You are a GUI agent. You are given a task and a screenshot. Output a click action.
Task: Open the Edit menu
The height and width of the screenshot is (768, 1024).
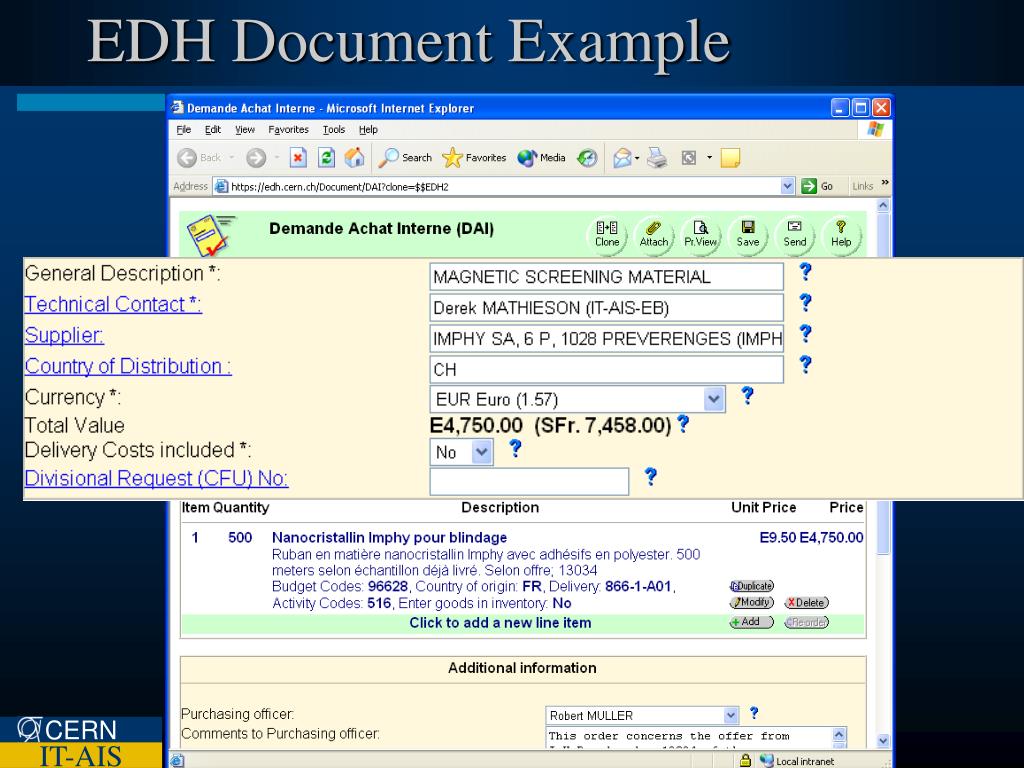213,129
